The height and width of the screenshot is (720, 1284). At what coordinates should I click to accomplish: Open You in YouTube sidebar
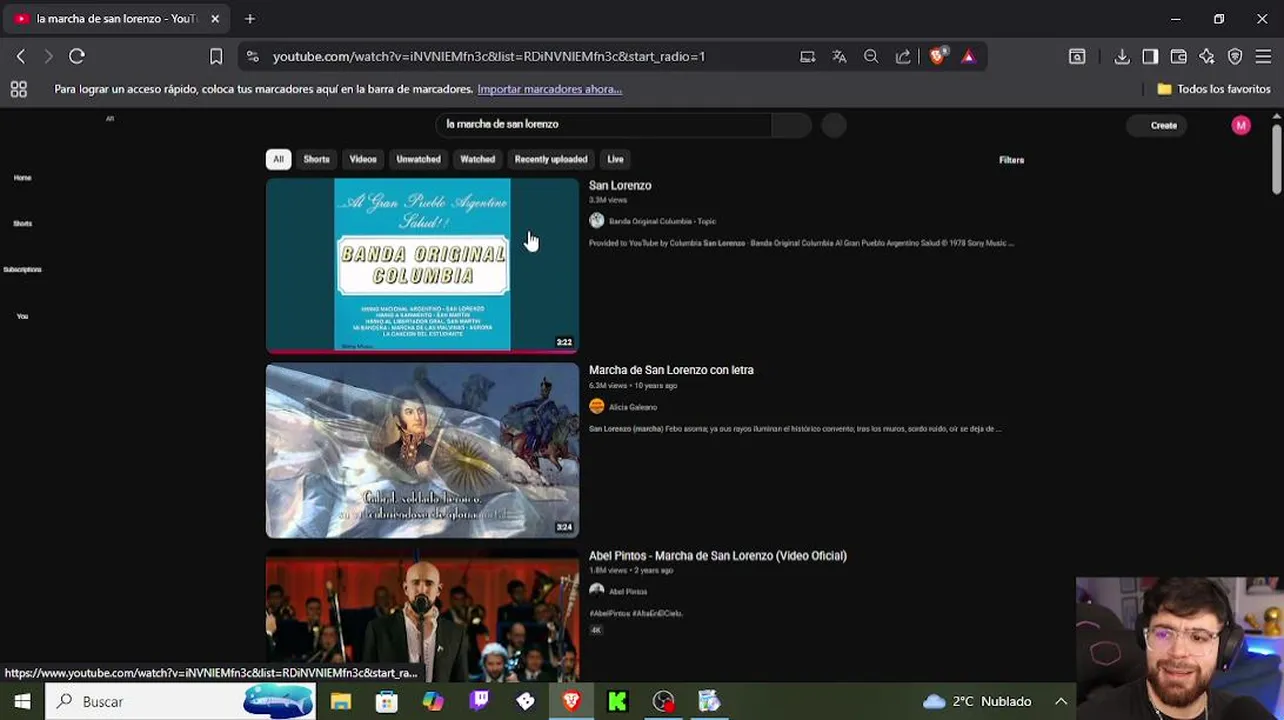click(22, 316)
